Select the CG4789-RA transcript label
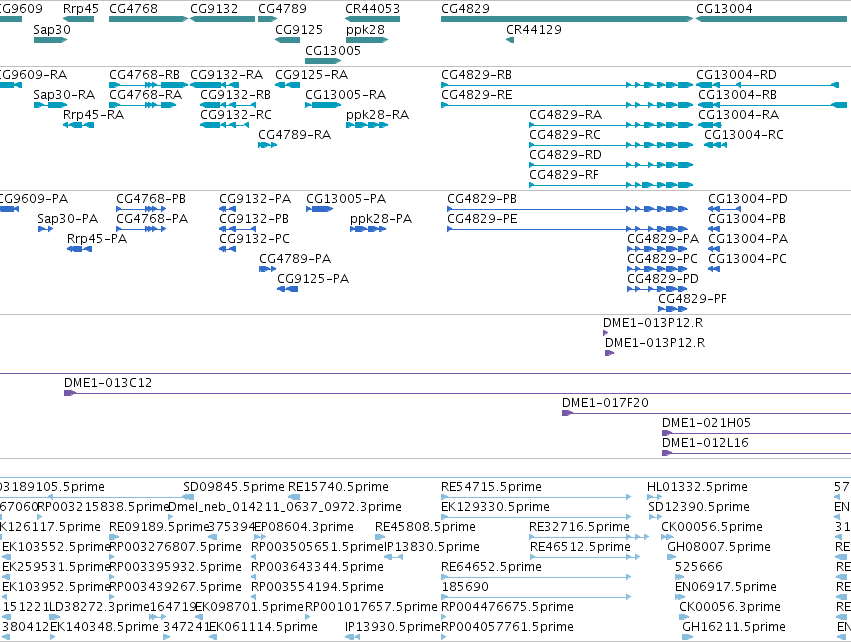Screen dimensions: 851x642 point(294,135)
